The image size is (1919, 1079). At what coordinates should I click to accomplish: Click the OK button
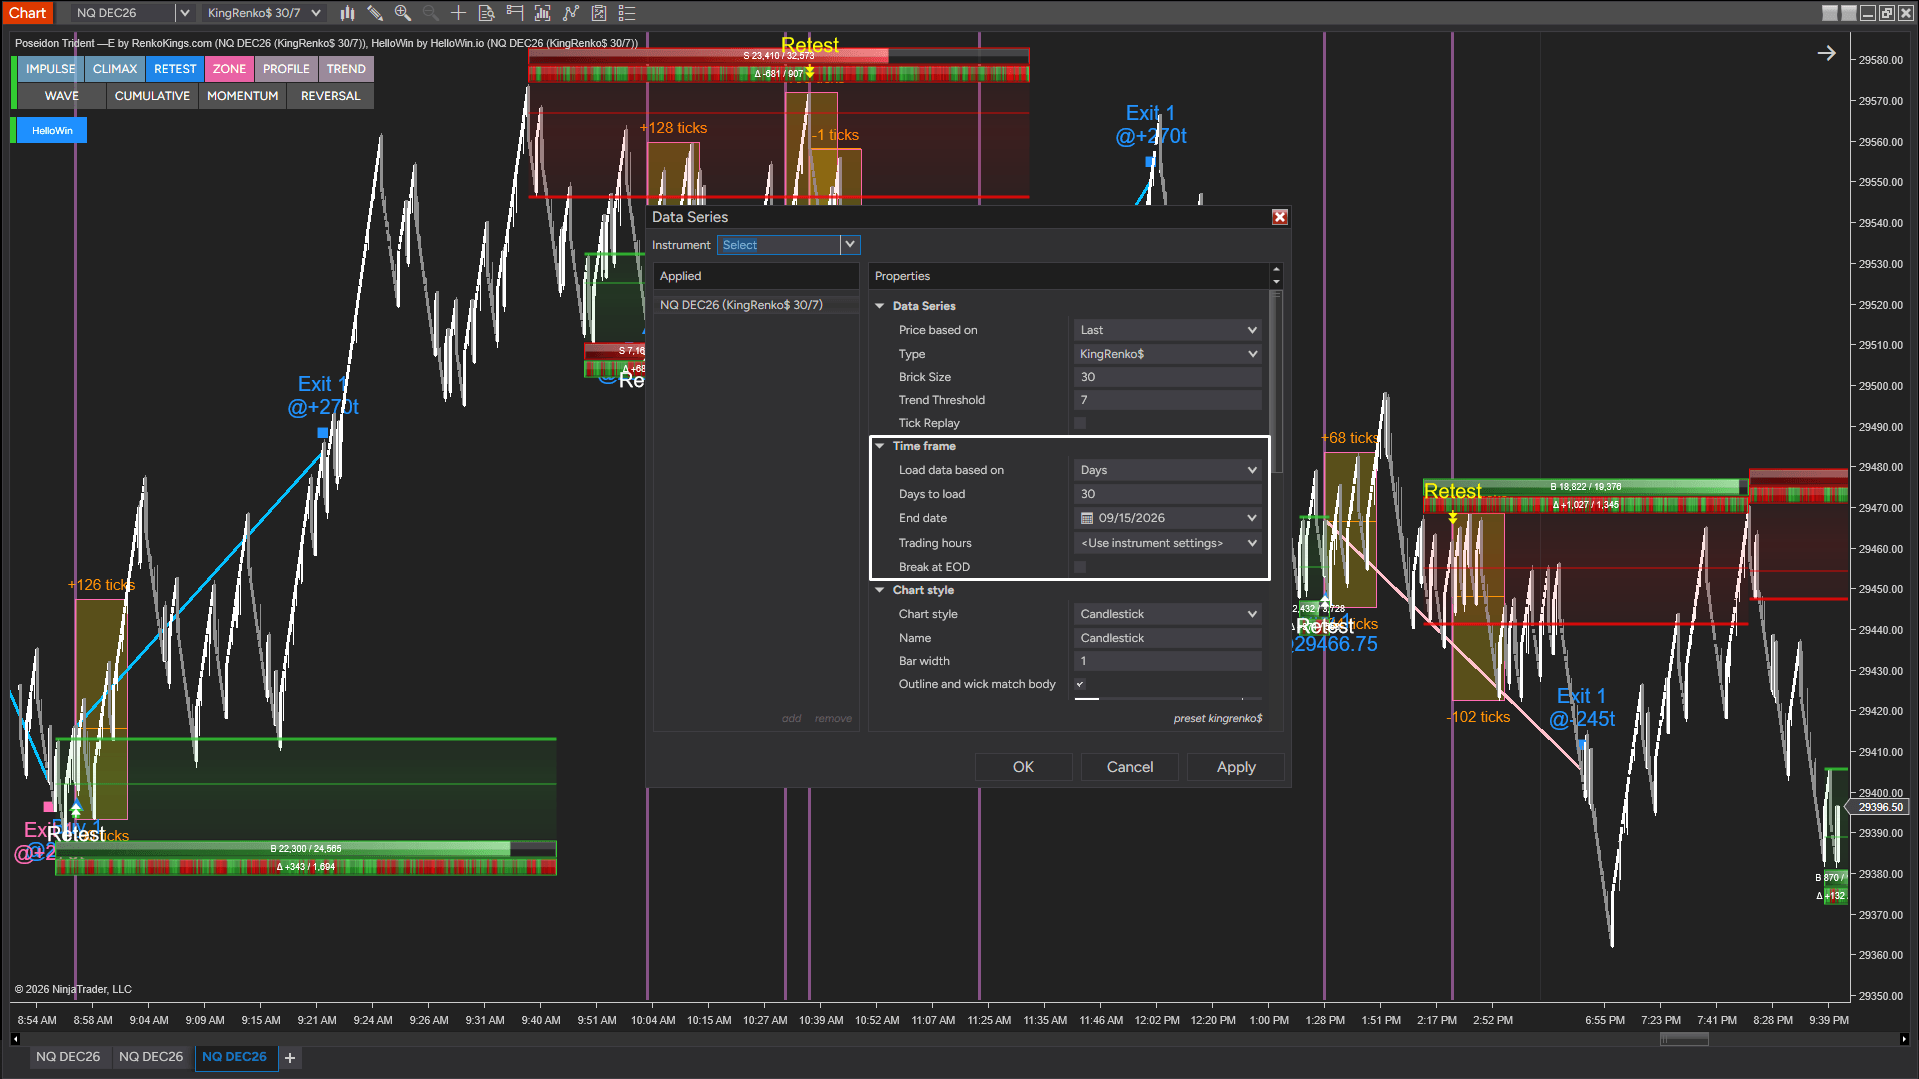click(x=1023, y=767)
